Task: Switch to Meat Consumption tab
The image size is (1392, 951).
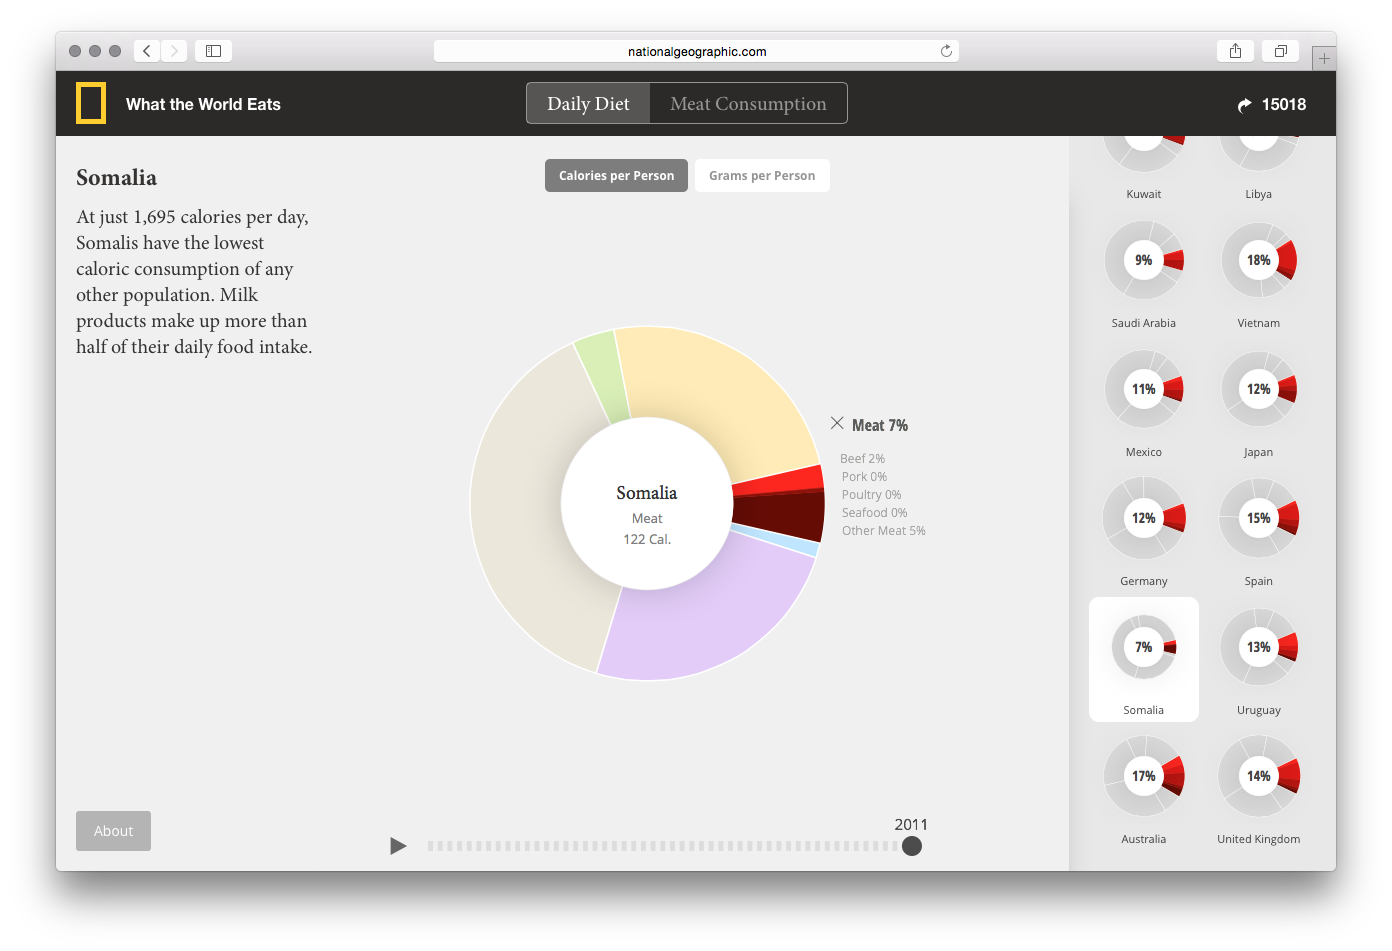Action: coord(748,104)
